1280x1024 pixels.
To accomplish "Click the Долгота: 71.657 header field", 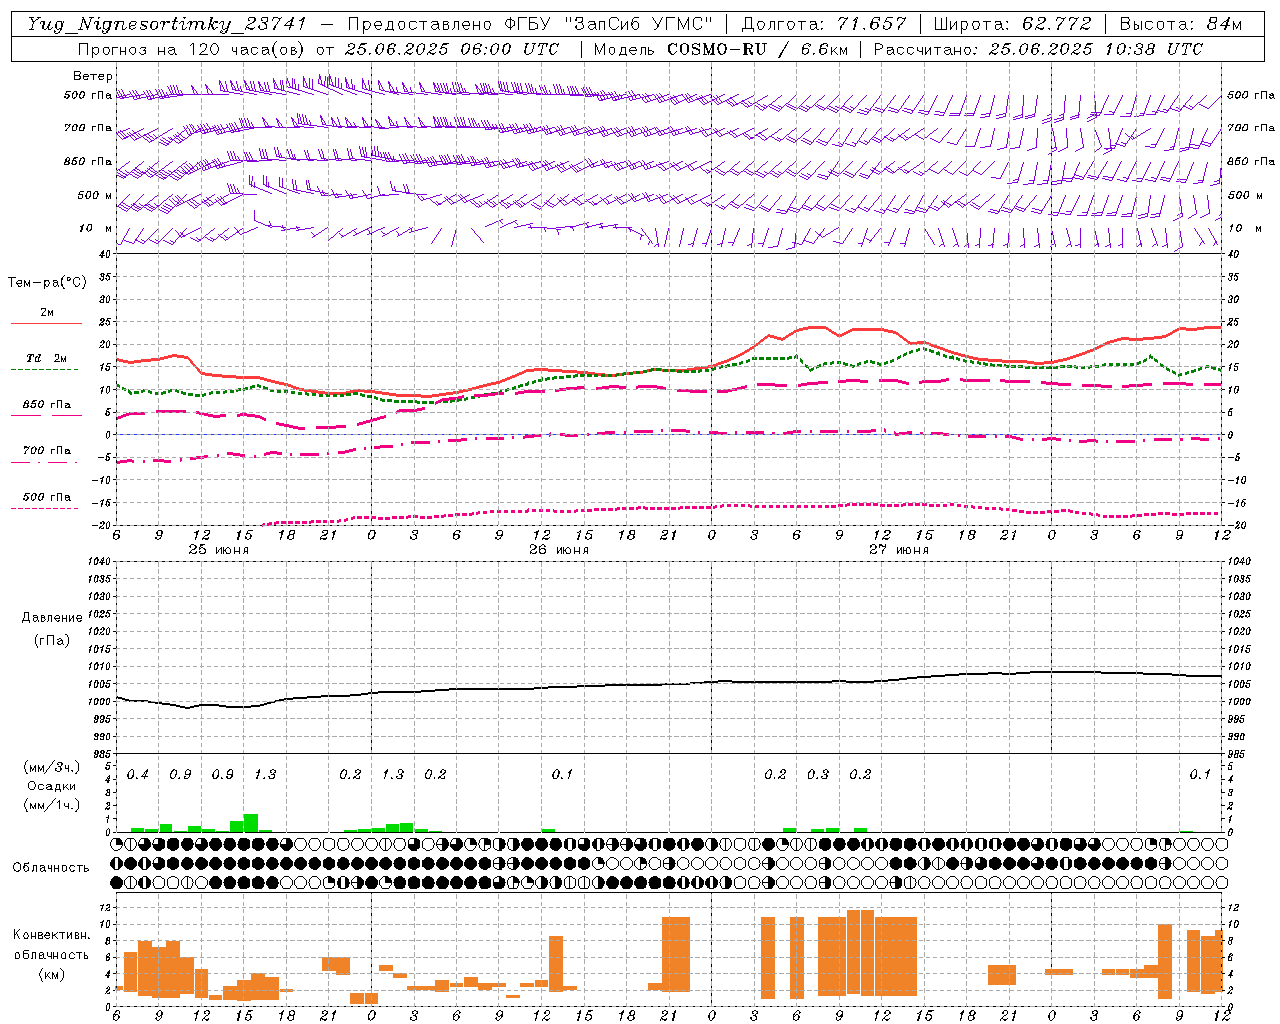I will (x=824, y=24).
